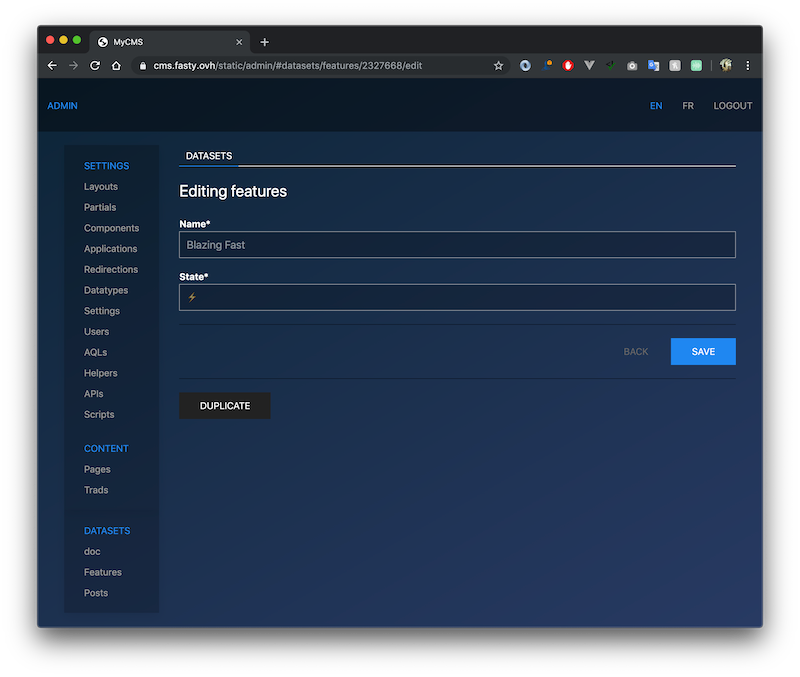This screenshot has width=800, height=677.
Task: Open the Google Translate extension icon
Action: [x=653, y=66]
